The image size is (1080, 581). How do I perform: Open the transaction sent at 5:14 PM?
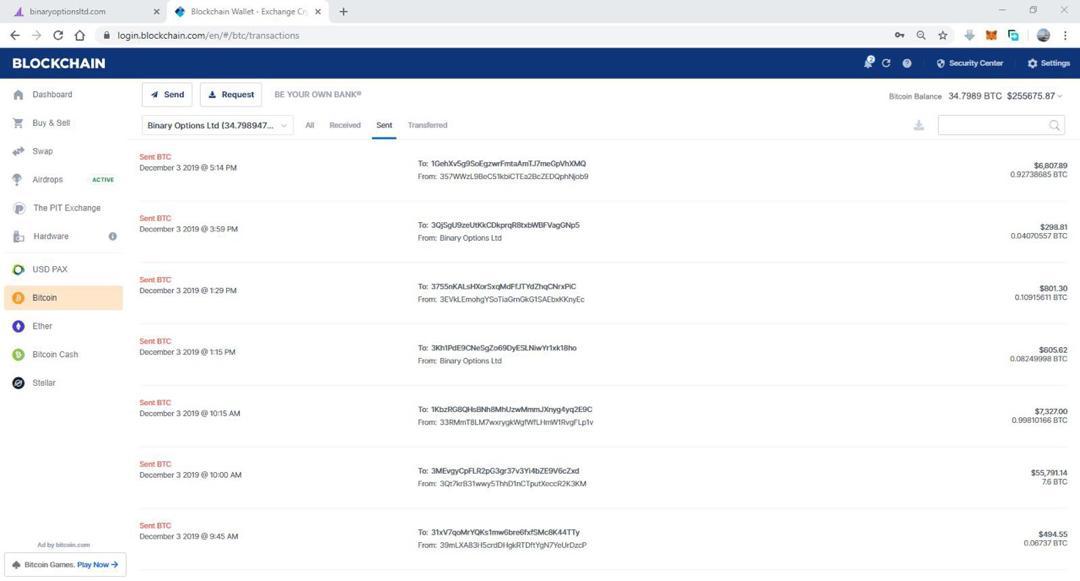pyautogui.click(x=603, y=170)
